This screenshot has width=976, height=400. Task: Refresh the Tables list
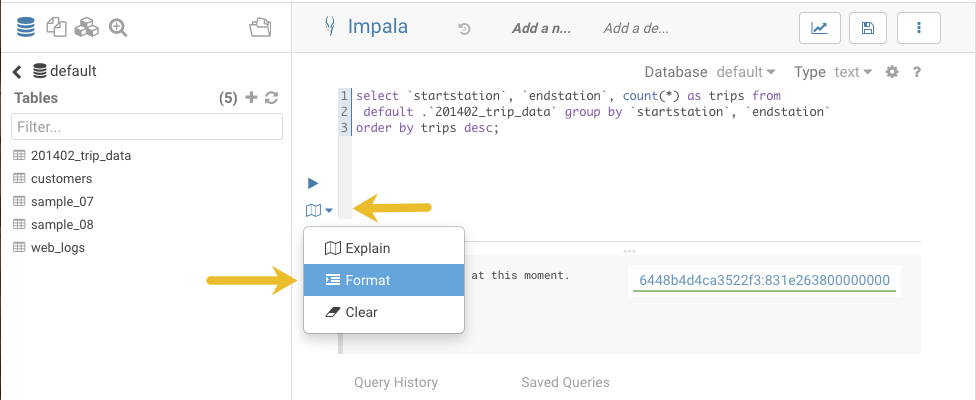pyautogui.click(x=271, y=98)
